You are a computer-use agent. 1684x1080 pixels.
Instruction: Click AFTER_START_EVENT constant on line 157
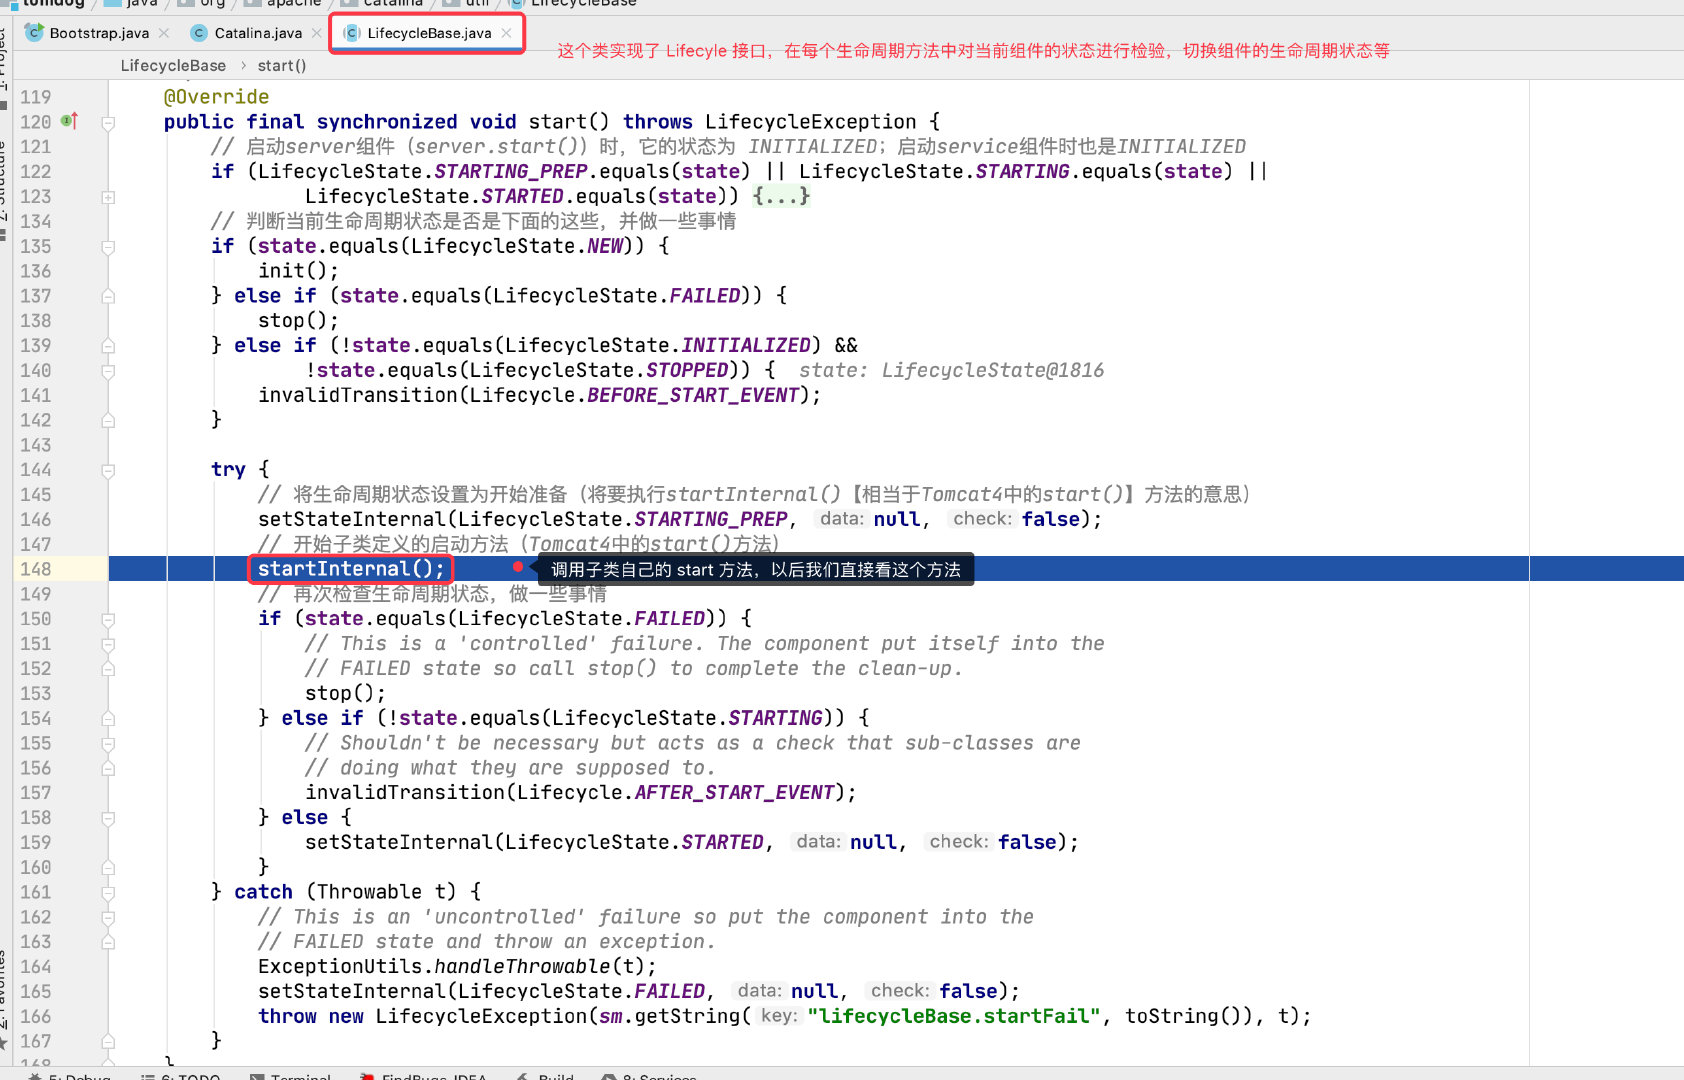tap(733, 792)
